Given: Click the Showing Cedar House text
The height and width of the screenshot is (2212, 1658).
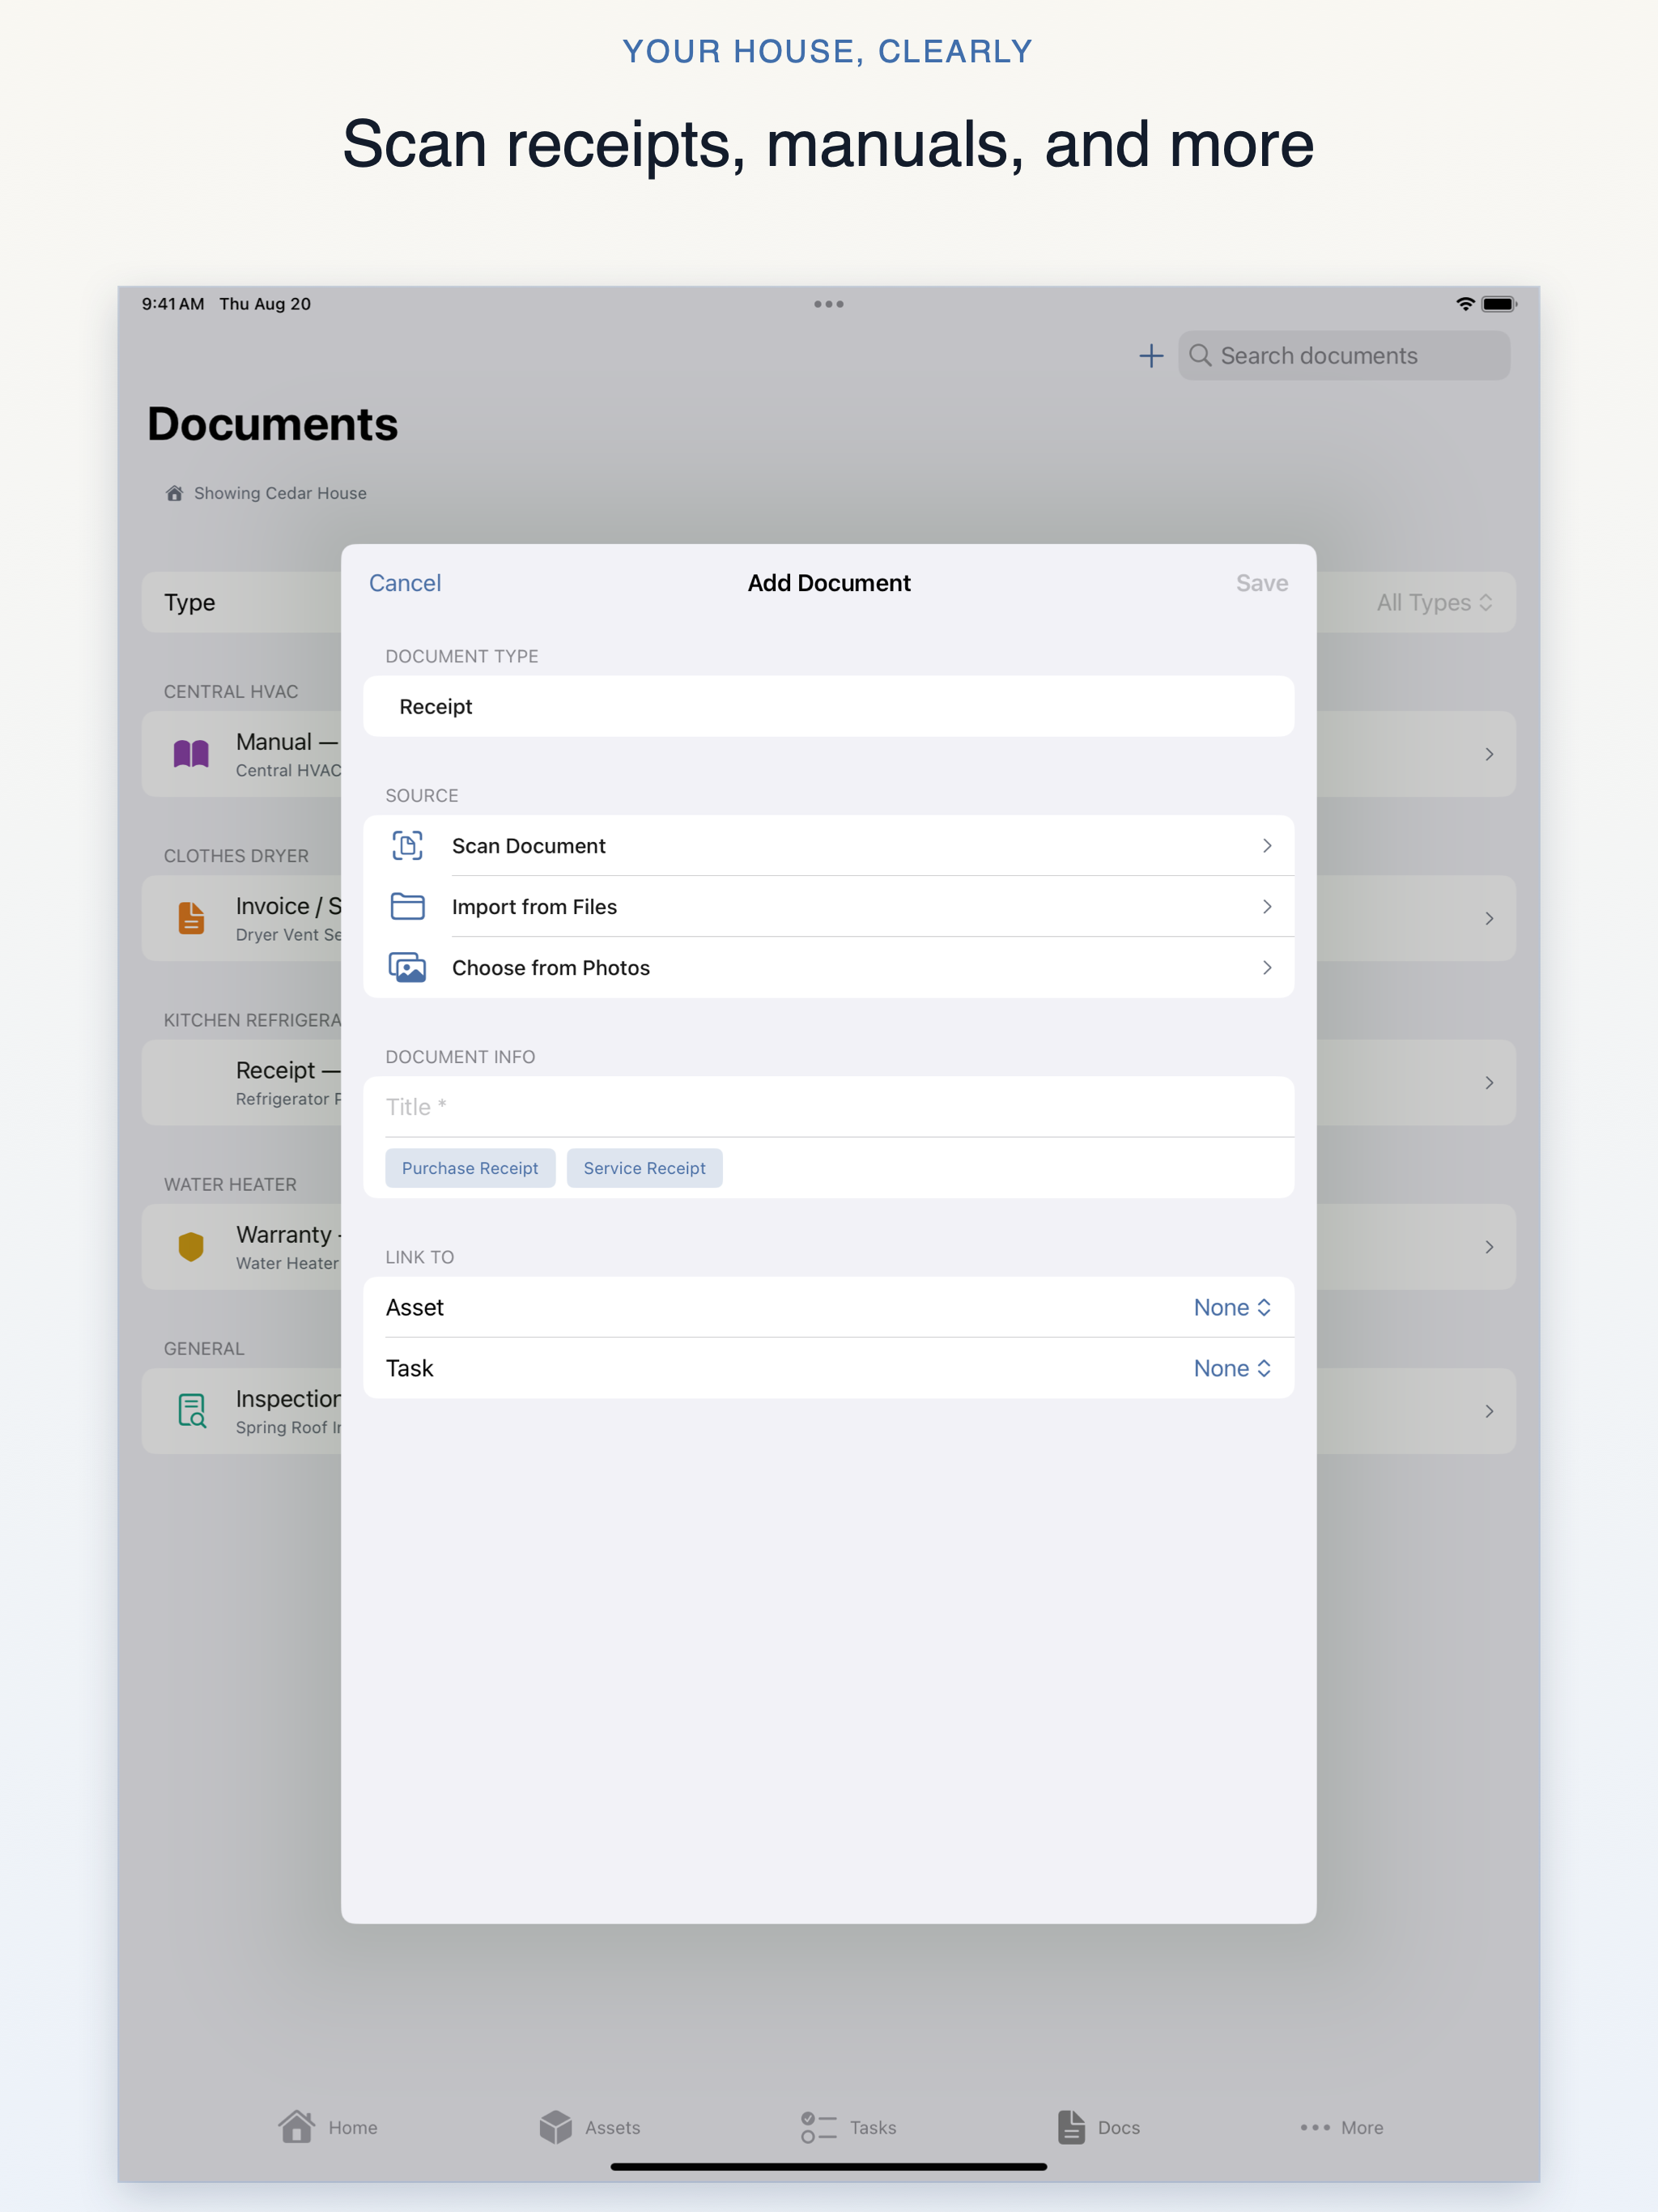Looking at the screenshot, I should [x=280, y=493].
